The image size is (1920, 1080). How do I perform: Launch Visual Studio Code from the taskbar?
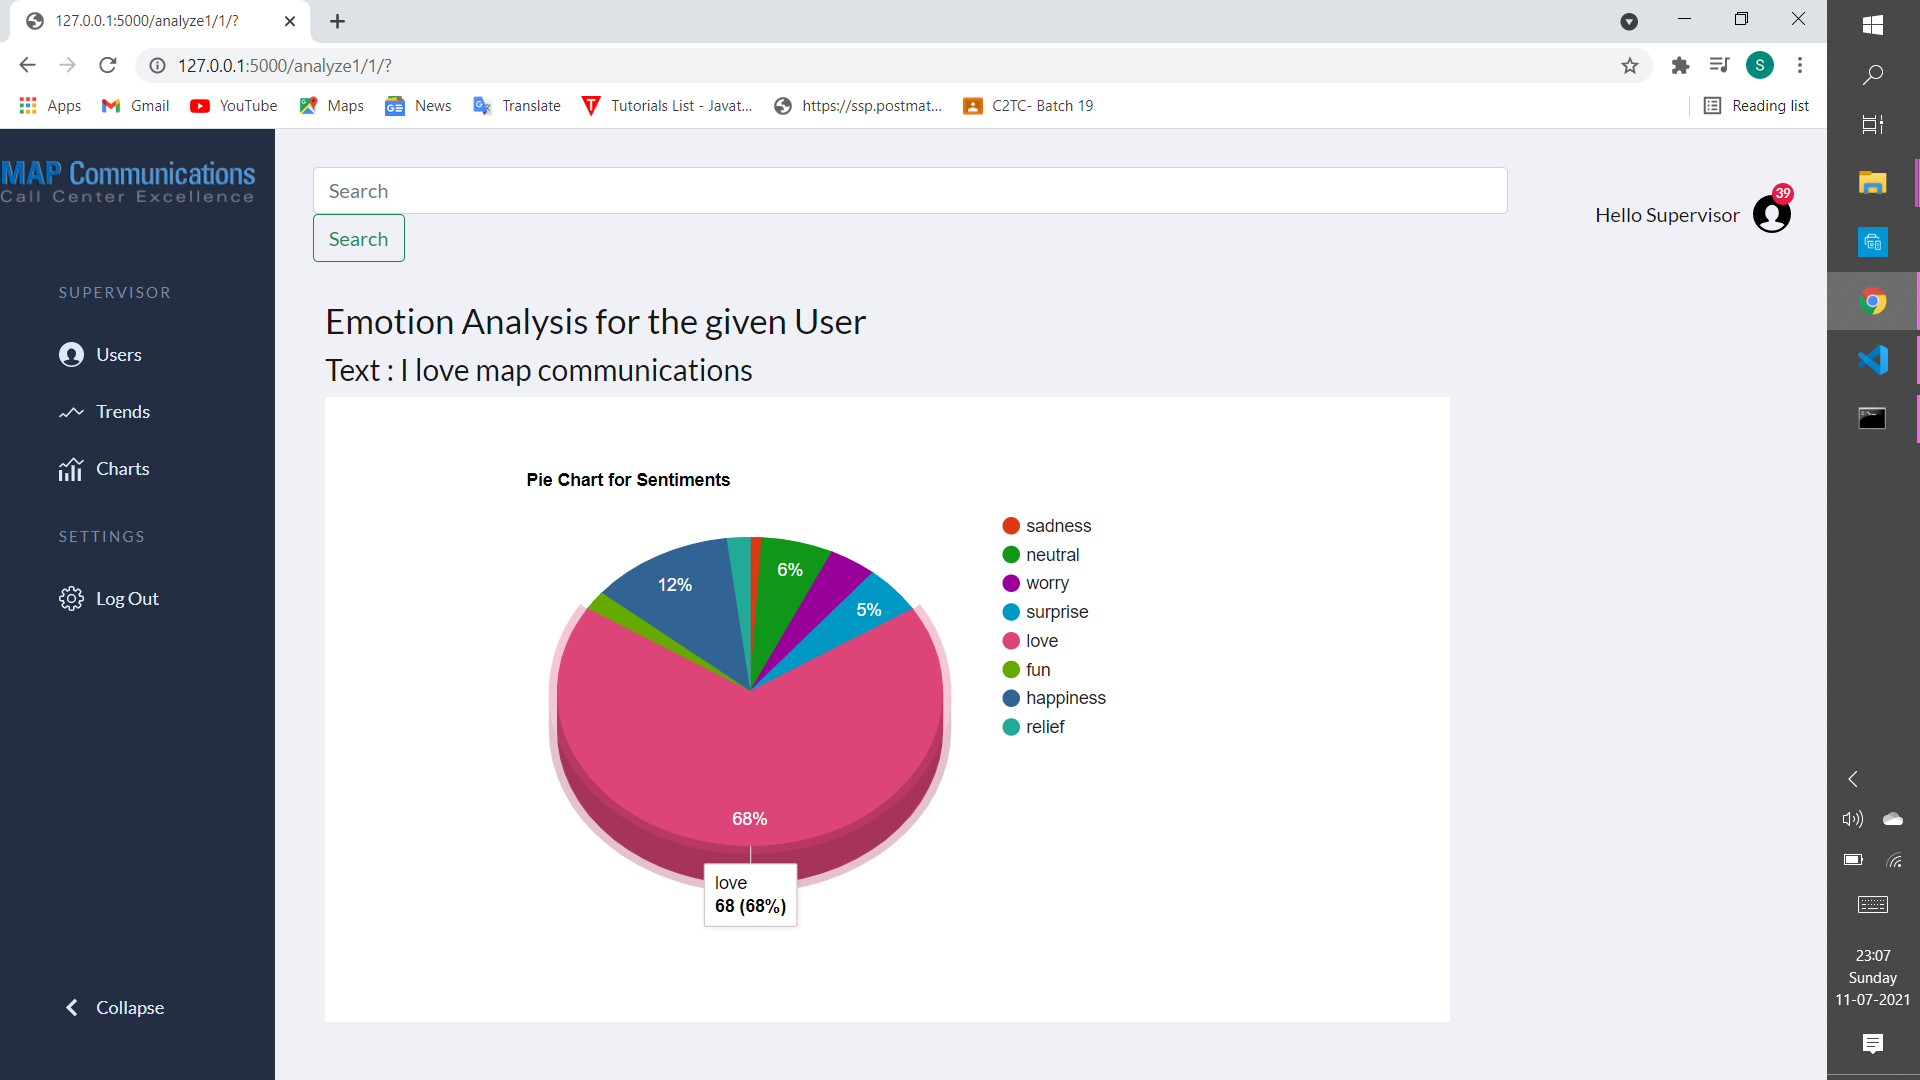pyautogui.click(x=1875, y=359)
